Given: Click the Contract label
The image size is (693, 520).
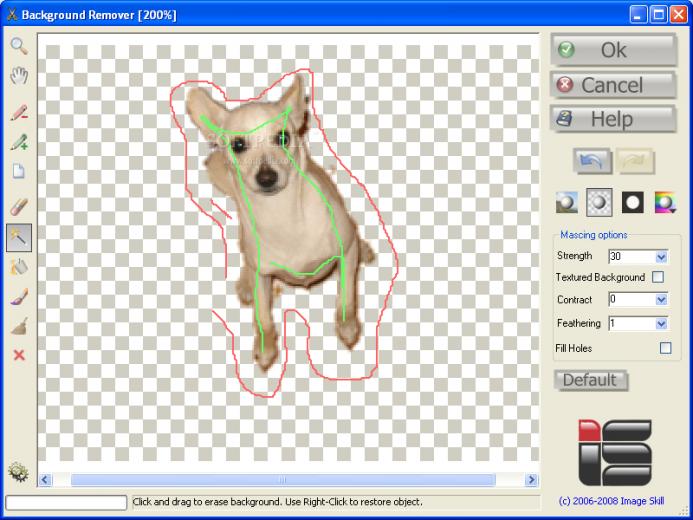Looking at the screenshot, I should pos(574,300).
